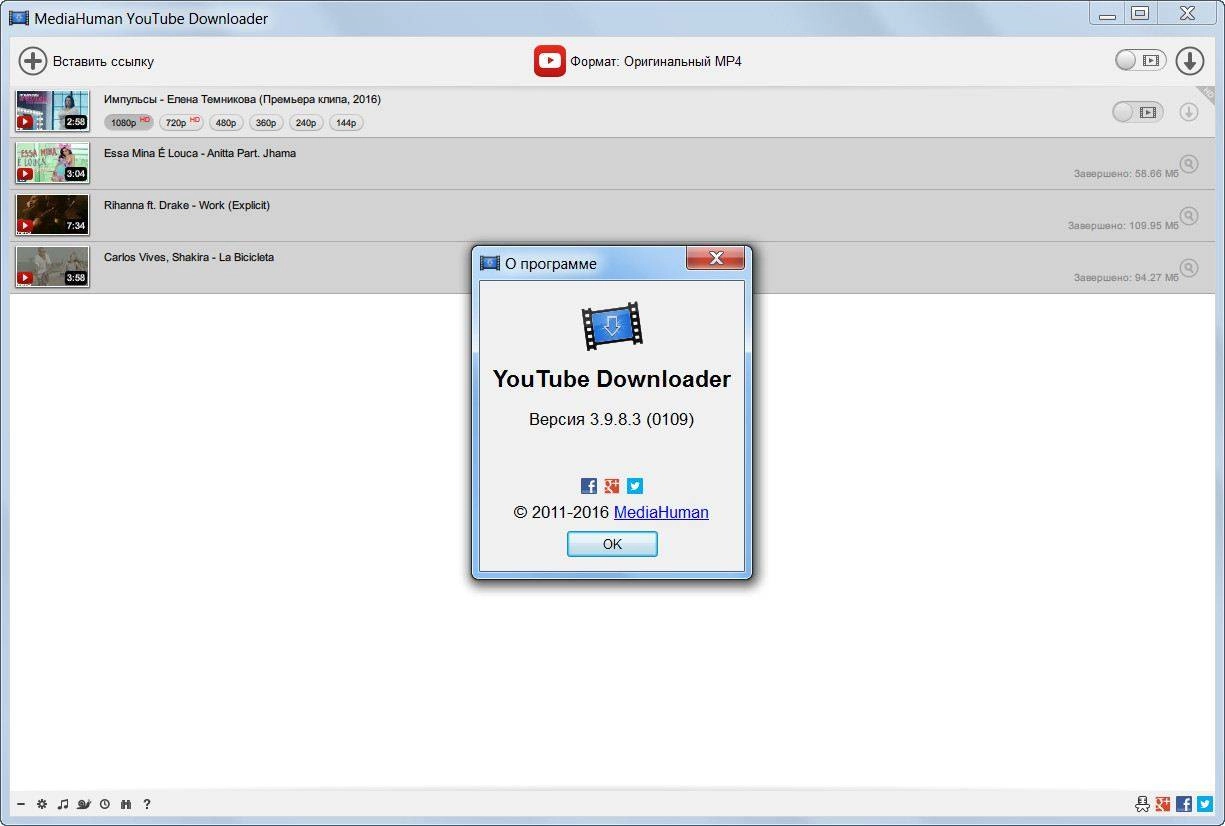Close the О программе dialog

tap(716, 259)
